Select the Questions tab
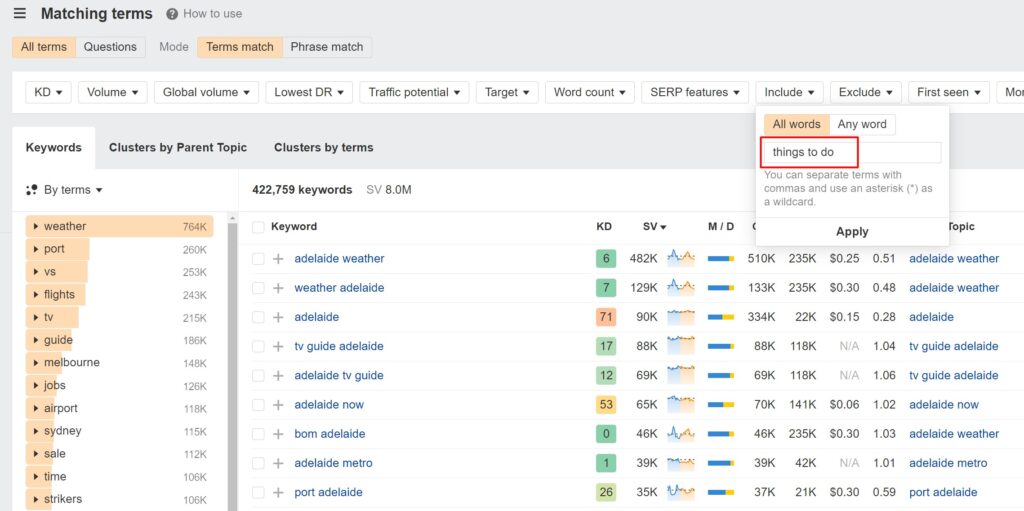Screen dimensions: 1024x511 coord(110,47)
